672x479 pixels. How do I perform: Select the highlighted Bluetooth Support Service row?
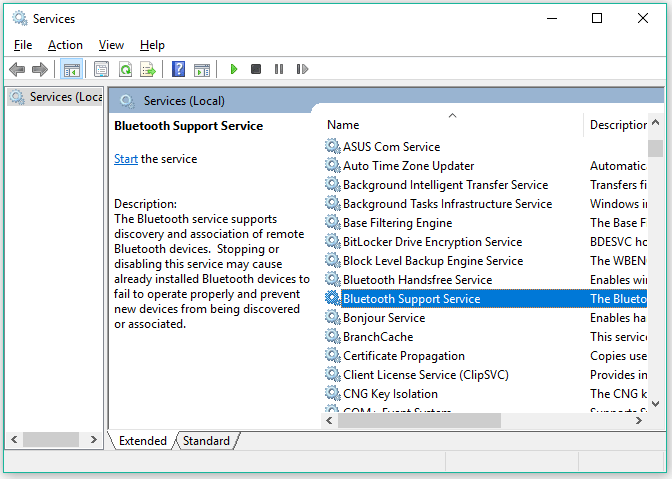[x=485, y=299]
